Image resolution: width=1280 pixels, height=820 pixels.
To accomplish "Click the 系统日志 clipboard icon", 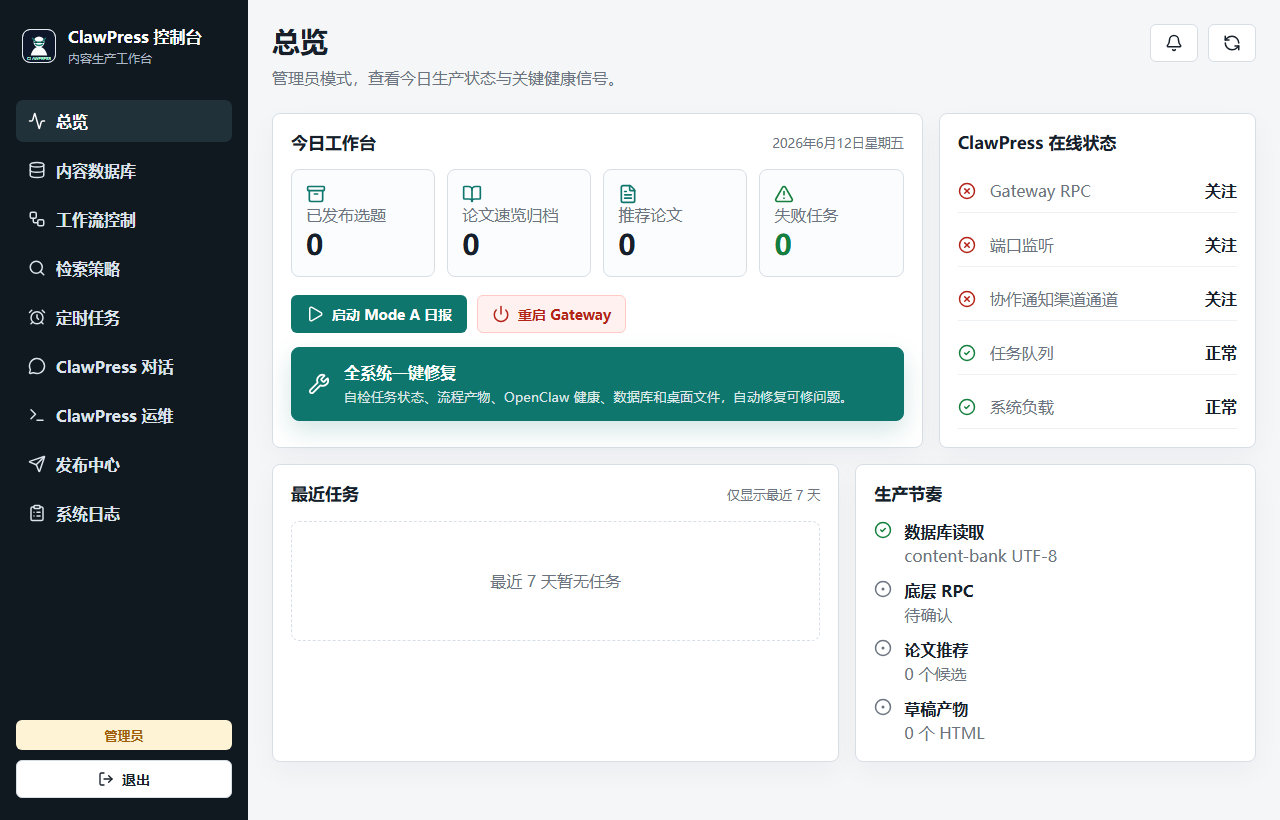I will 37,514.
